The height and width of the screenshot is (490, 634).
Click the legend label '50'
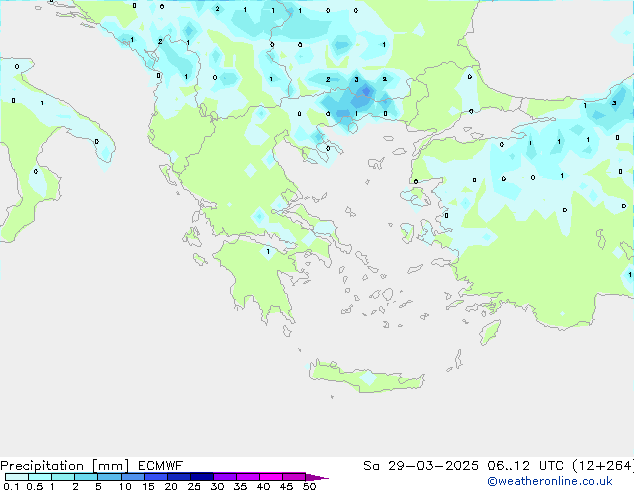[x=309, y=486]
